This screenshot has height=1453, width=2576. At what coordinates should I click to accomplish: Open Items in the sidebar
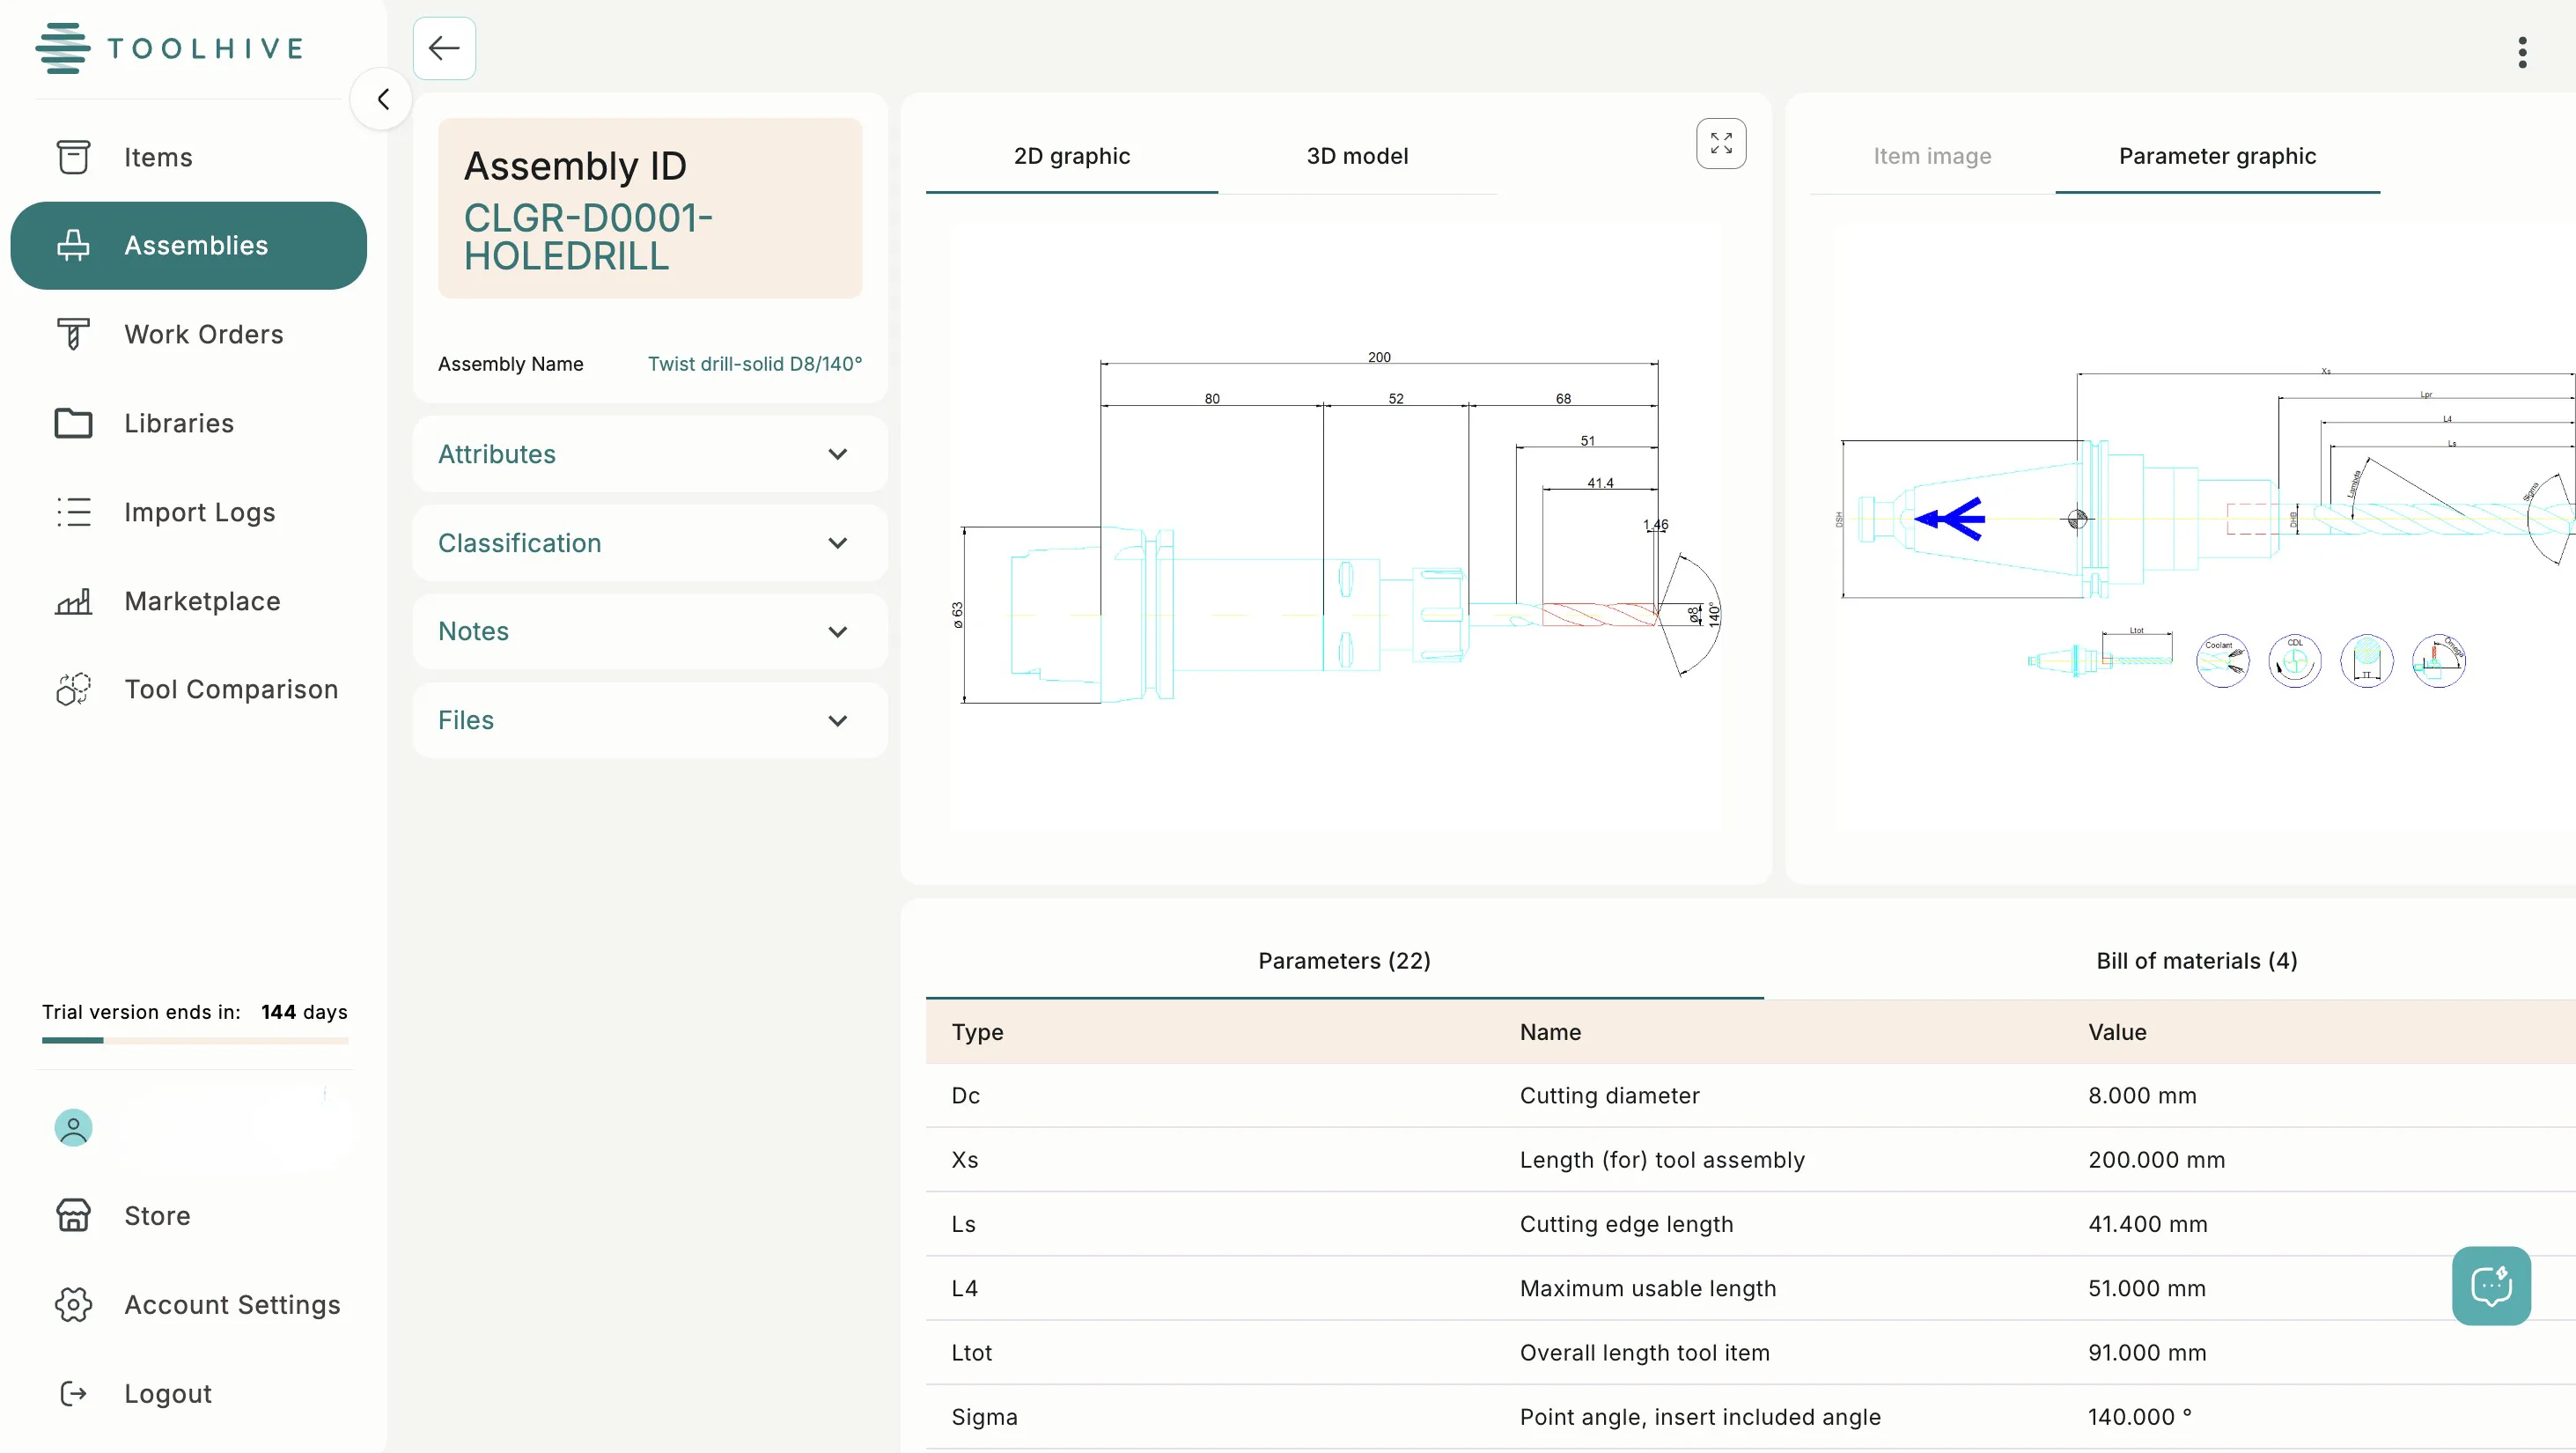pyautogui.click(x=188, y=157)
